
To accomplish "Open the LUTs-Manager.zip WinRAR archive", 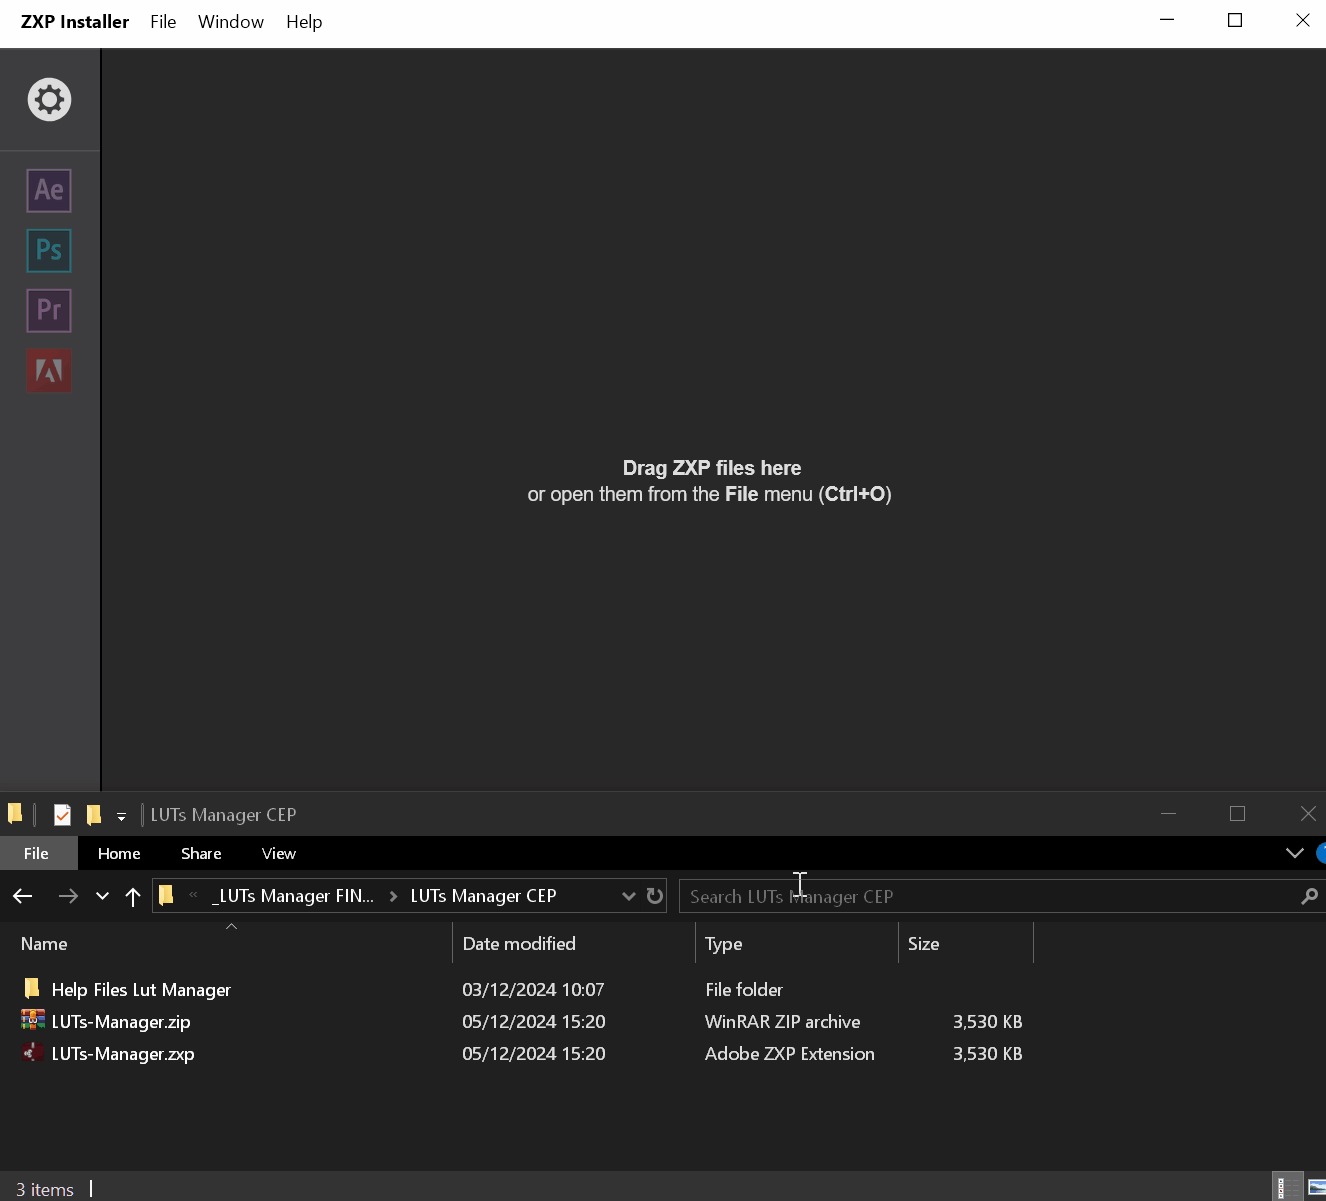I will (x=123, y=1021).
